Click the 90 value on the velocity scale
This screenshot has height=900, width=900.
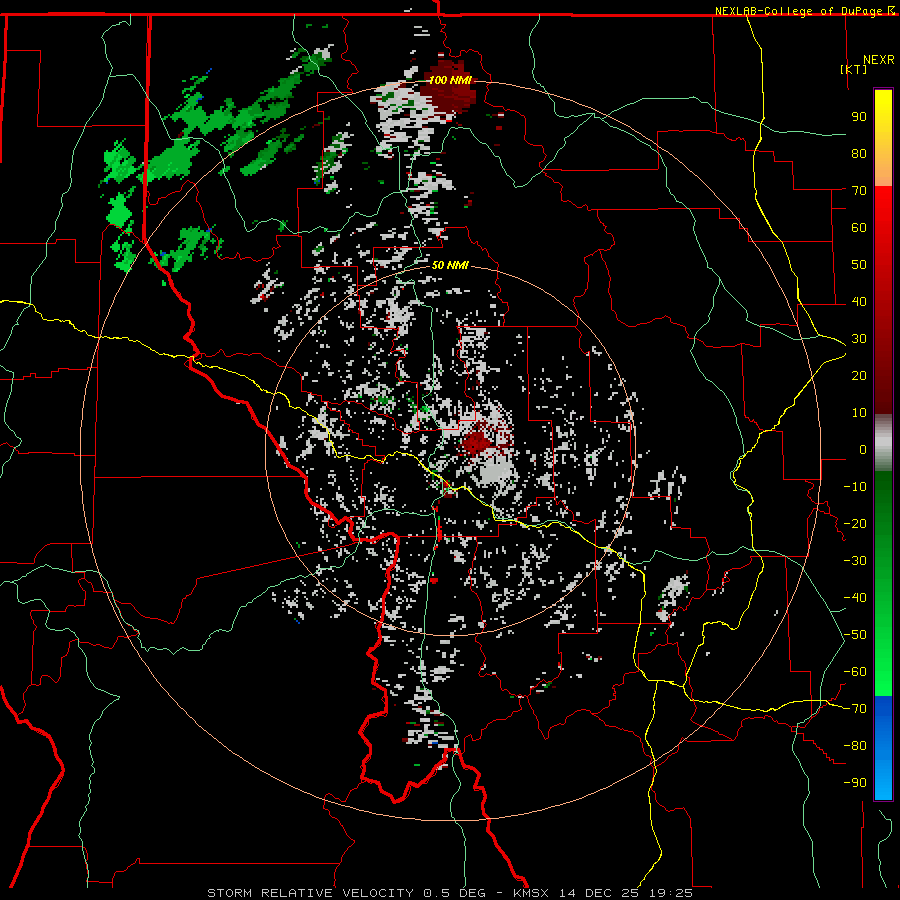point(859,117)
